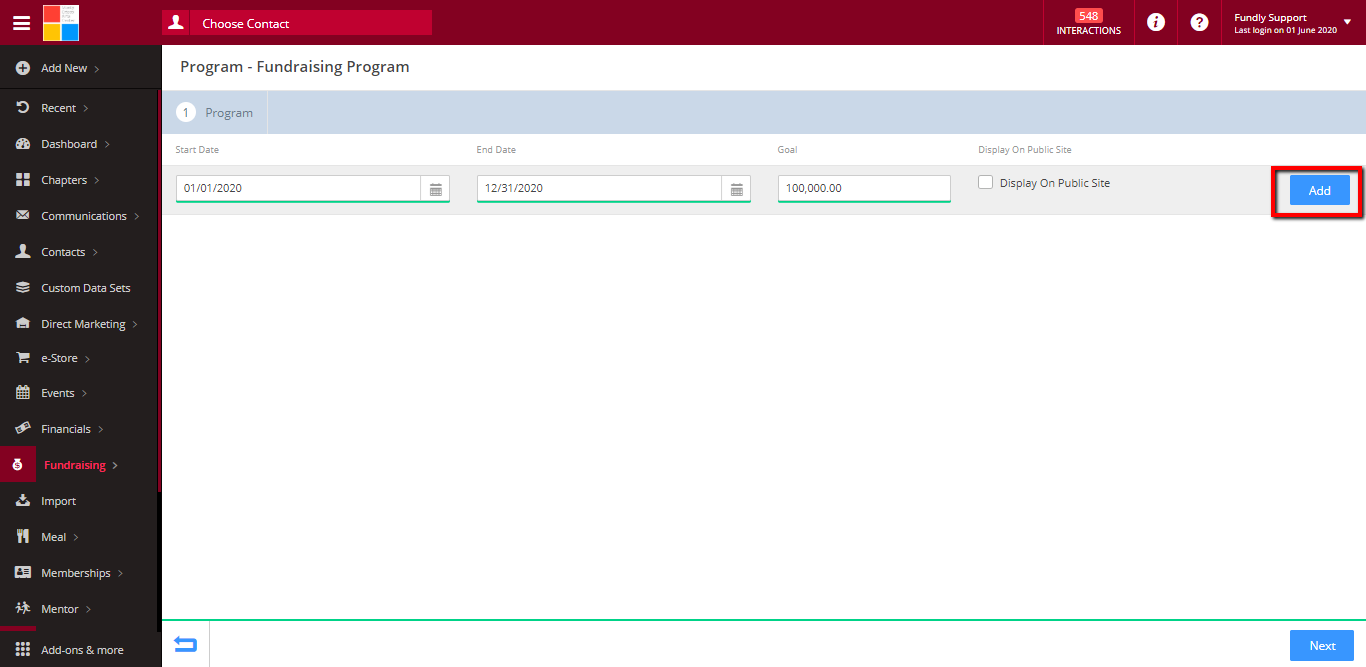
Task: Click the Program - Fundraising Program heading
Action: pyautogui.click(x=295, y=67)
